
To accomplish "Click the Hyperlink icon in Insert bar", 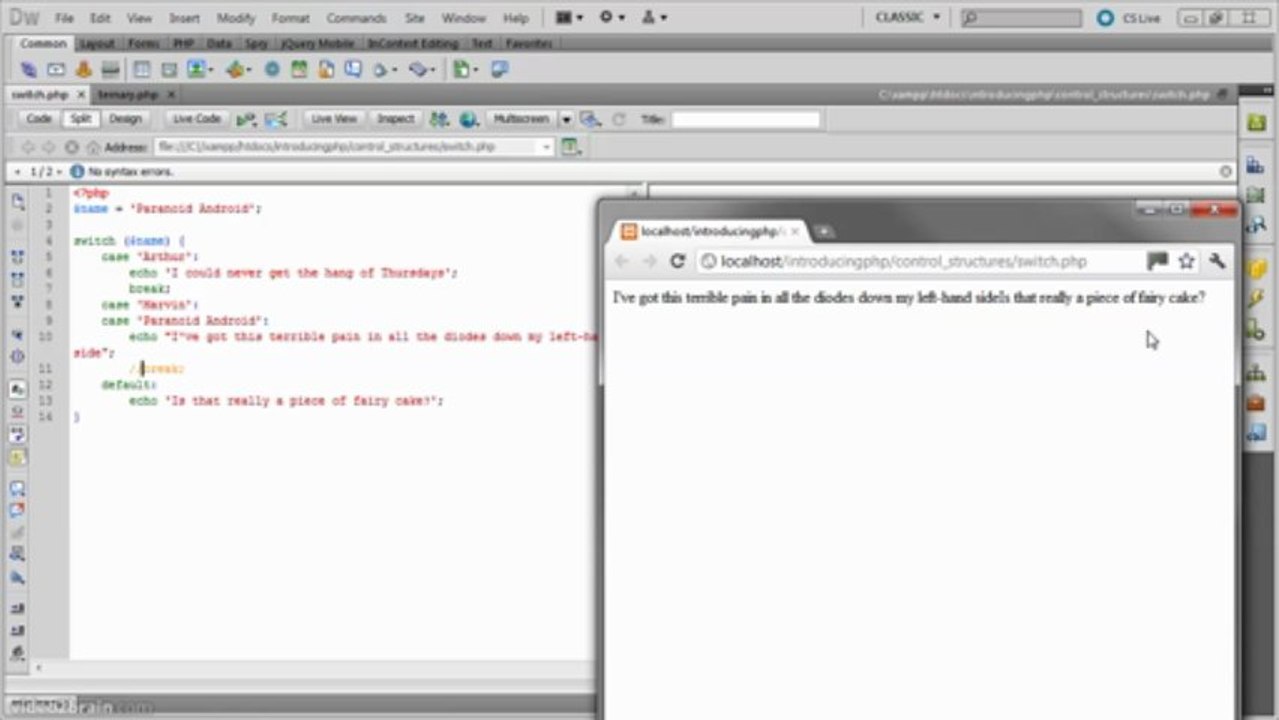I will (x=28, y=70).
